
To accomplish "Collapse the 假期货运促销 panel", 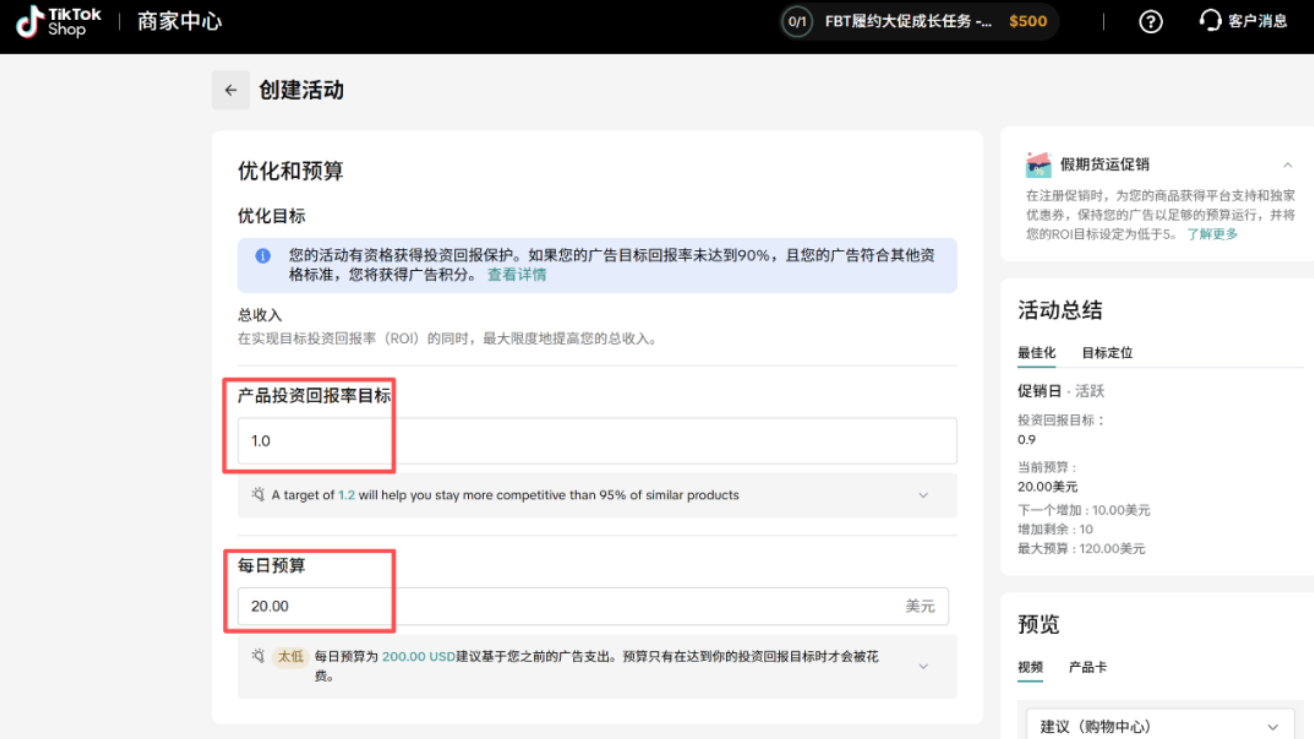I will [1289, 164].
